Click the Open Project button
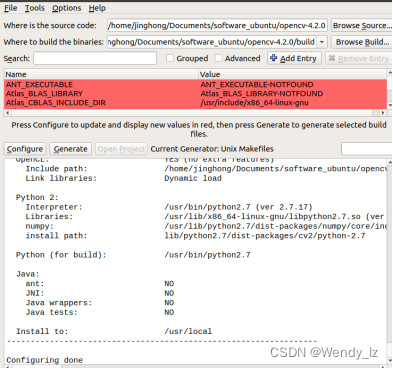The height and width of the screenshot is (369, 393). [121, 149]
